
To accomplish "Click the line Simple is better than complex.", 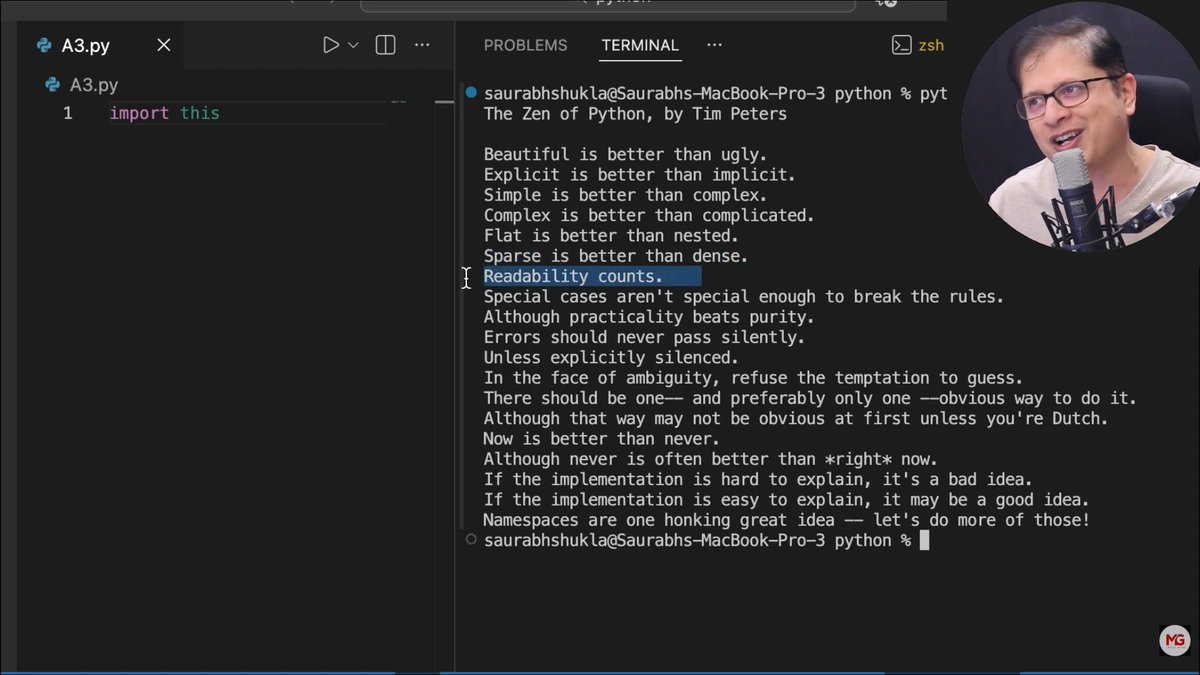I will 625,195.
